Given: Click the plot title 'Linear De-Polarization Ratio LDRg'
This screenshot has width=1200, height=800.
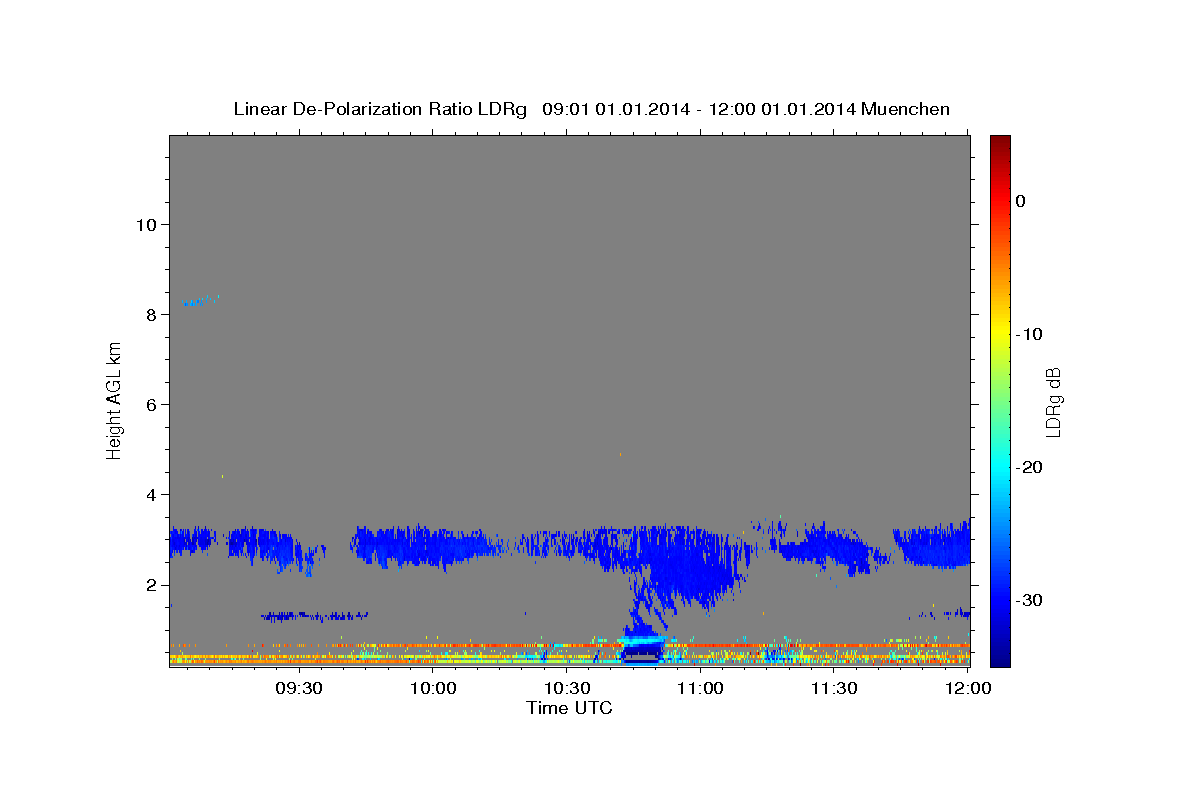Looking at the screenshot, I should 379,108.
